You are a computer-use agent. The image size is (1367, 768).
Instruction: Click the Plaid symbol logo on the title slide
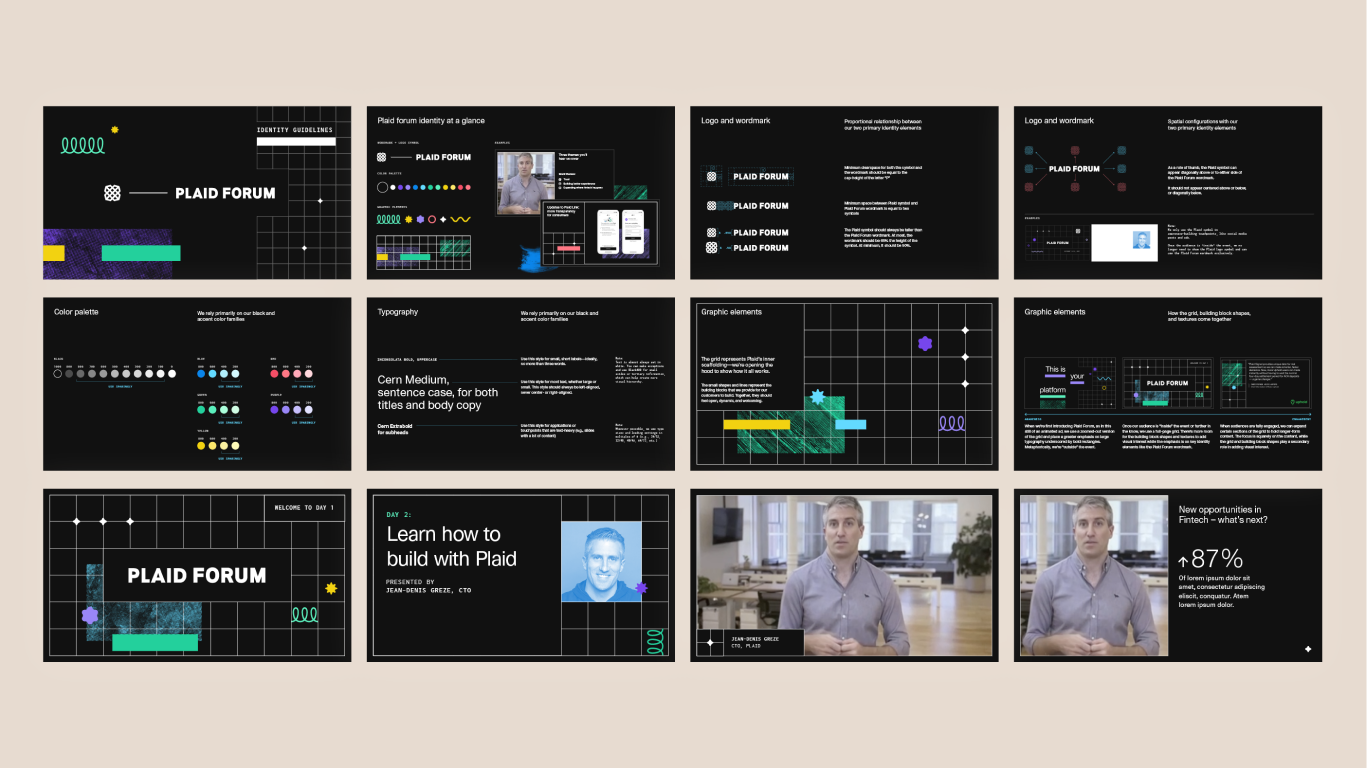(112, 193)
